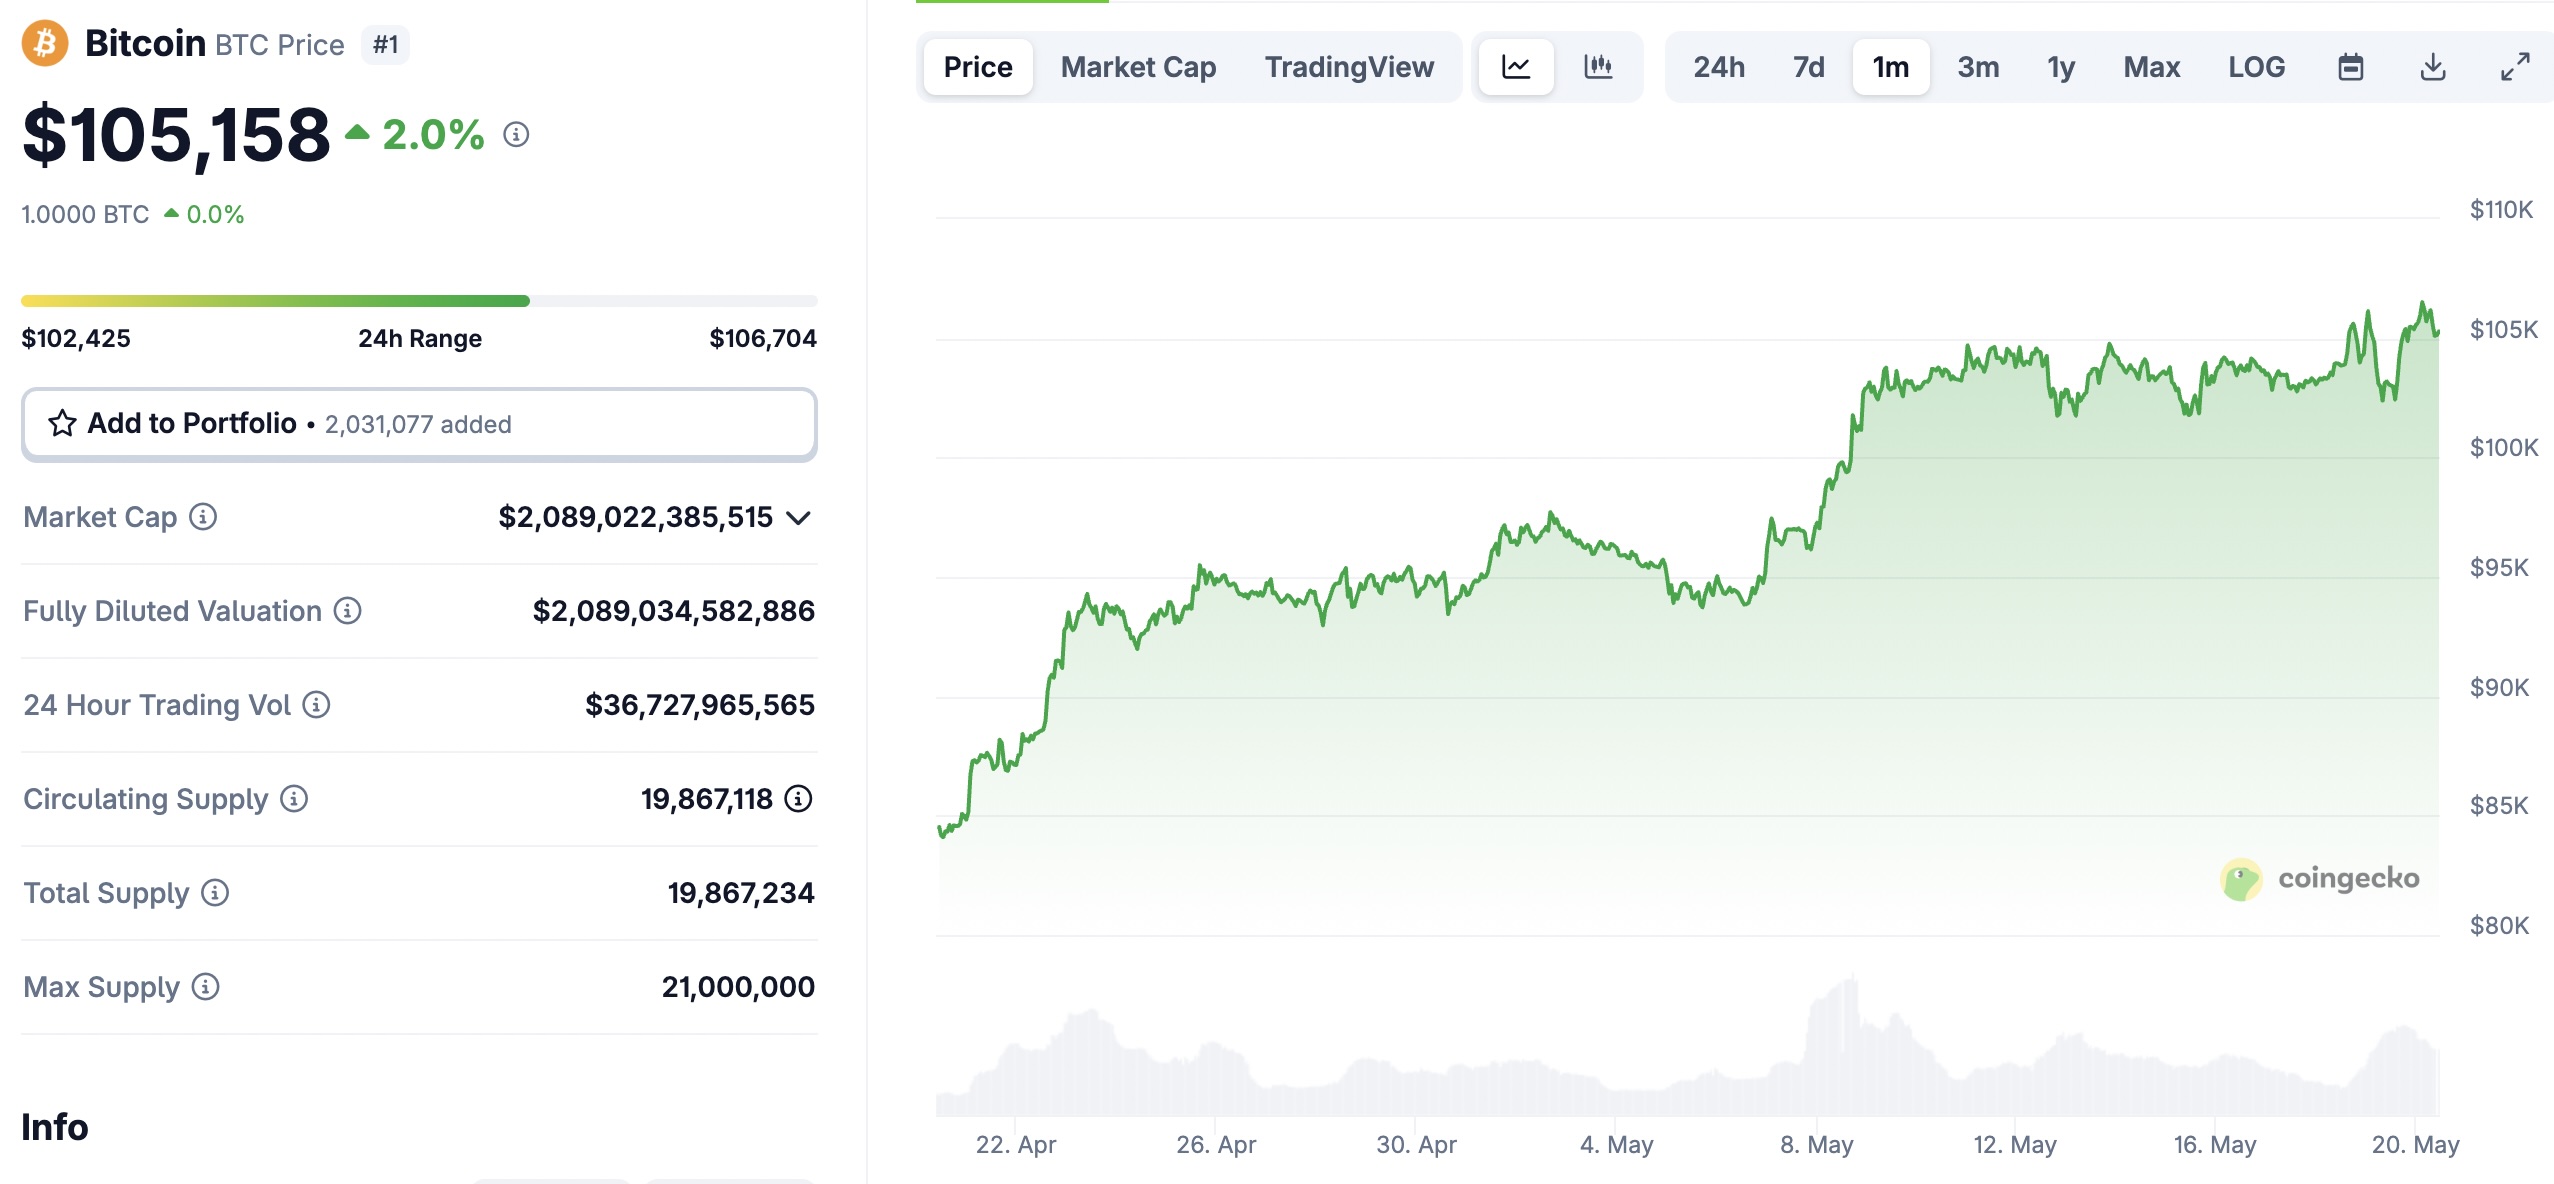Click the 2,031,077 added count text
This screenshot has height=1184, width=2554.
[x=418, y=425]
